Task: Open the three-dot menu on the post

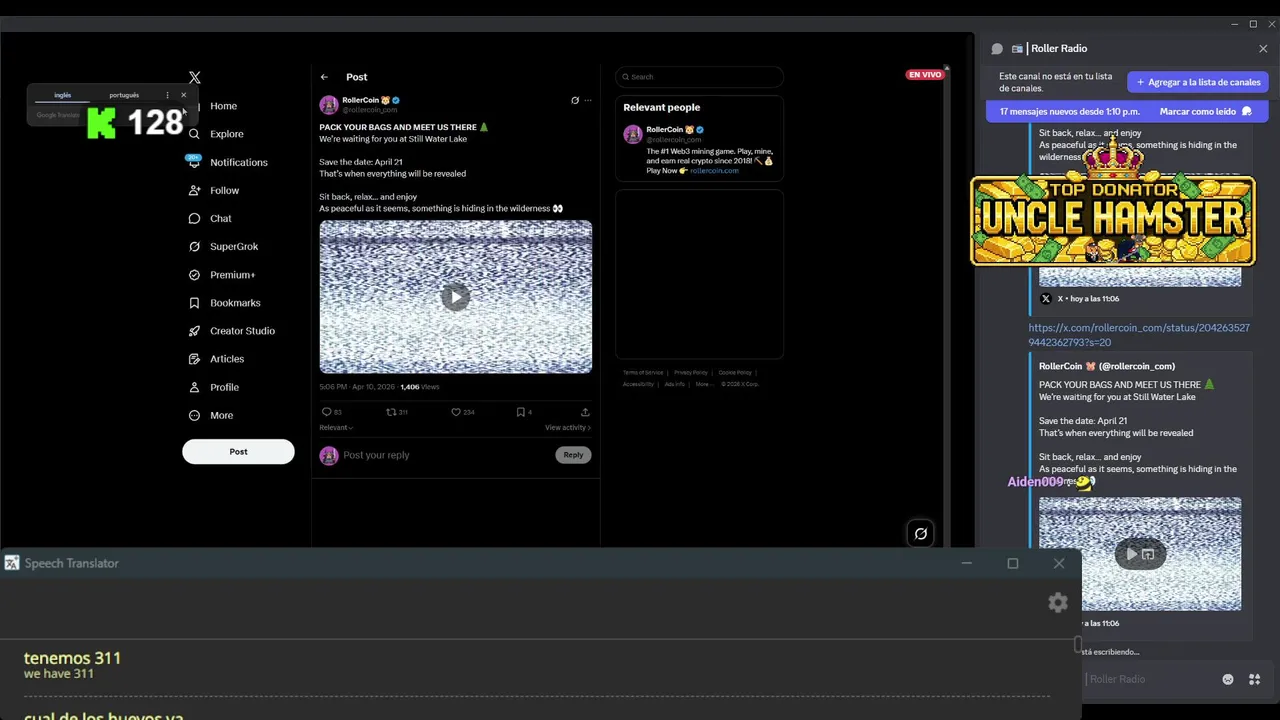Action: tap(588, 100)
